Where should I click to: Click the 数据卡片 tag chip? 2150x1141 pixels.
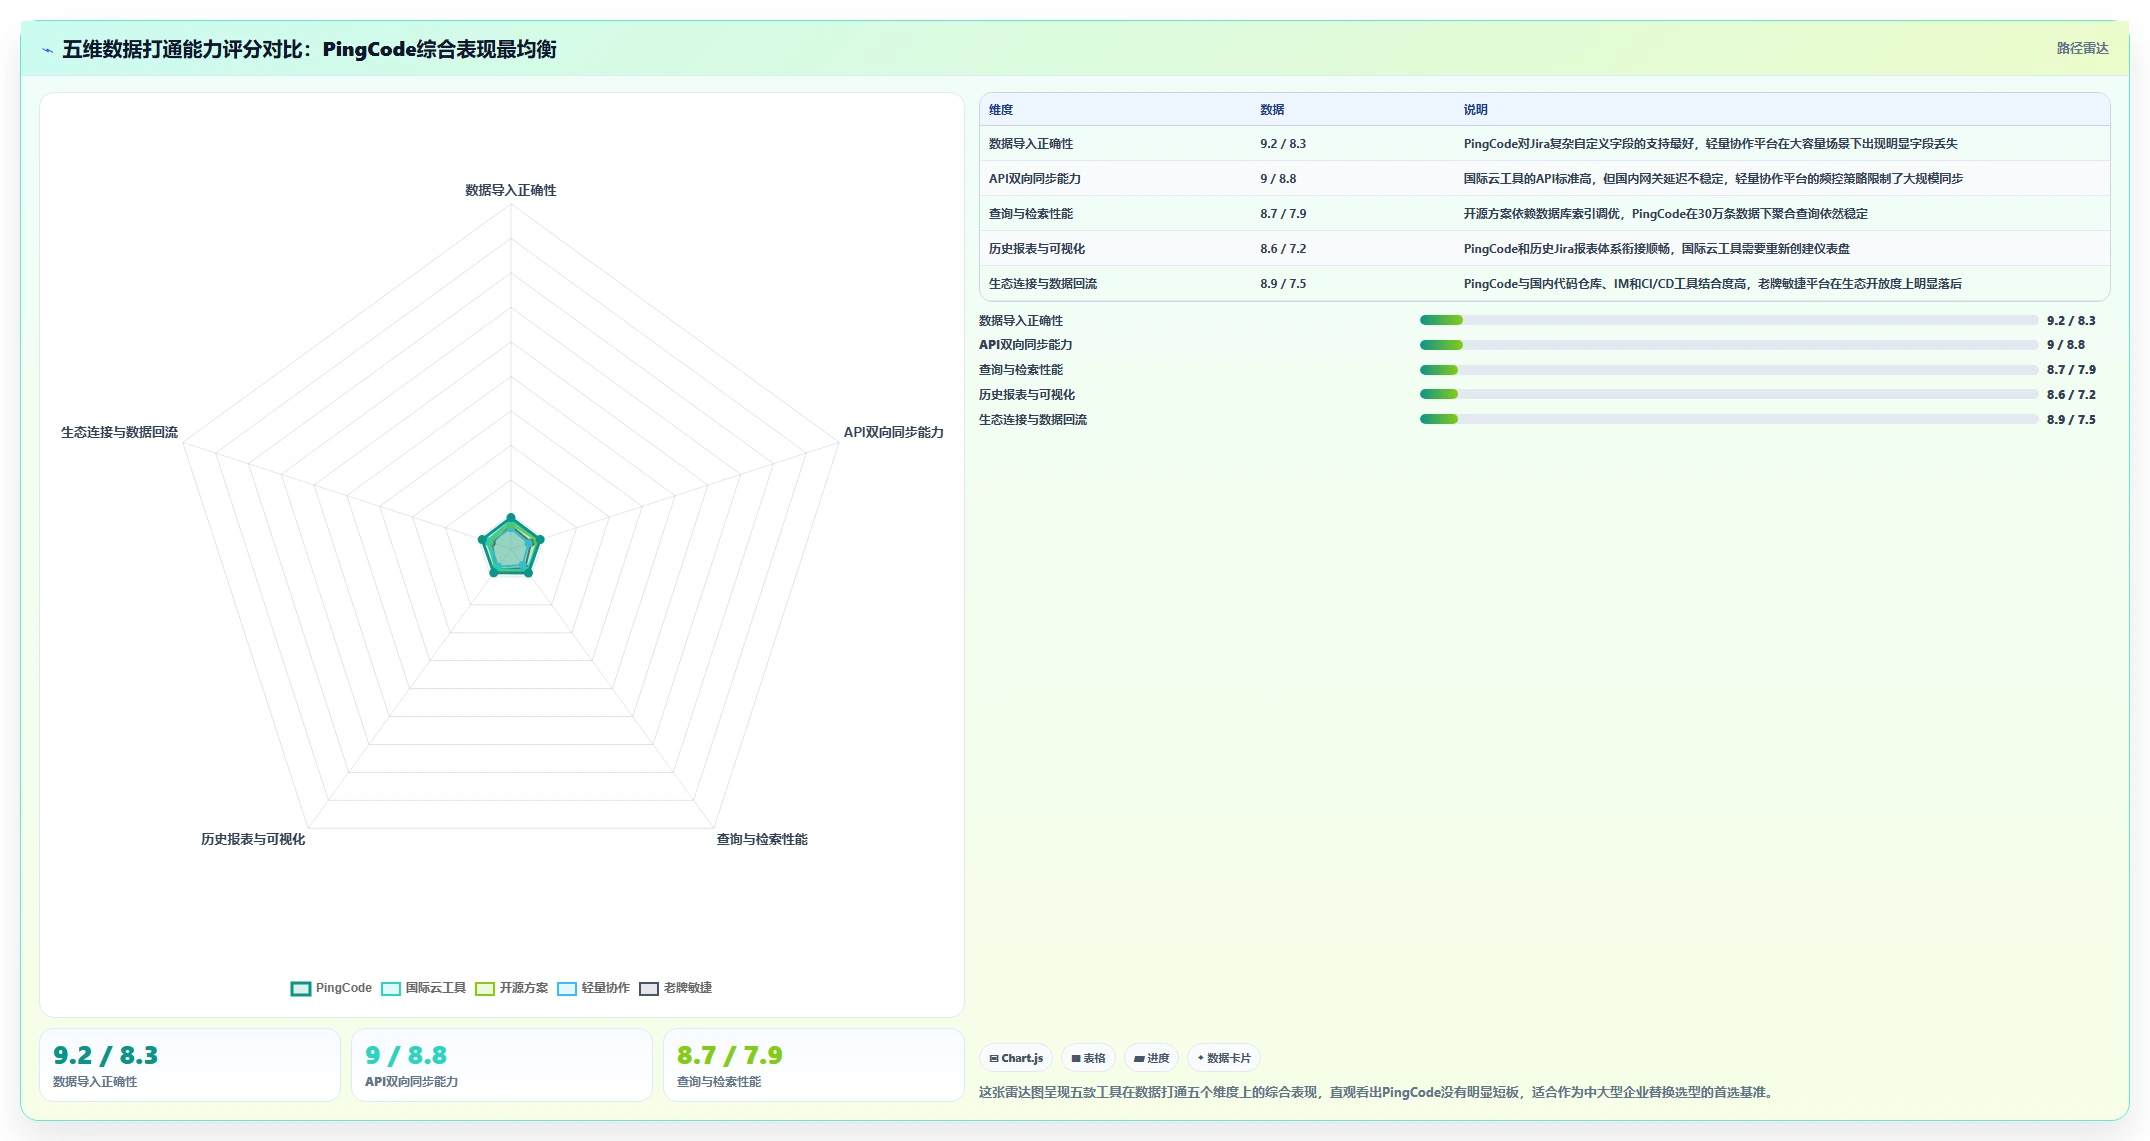[x=1224, y=1058]
